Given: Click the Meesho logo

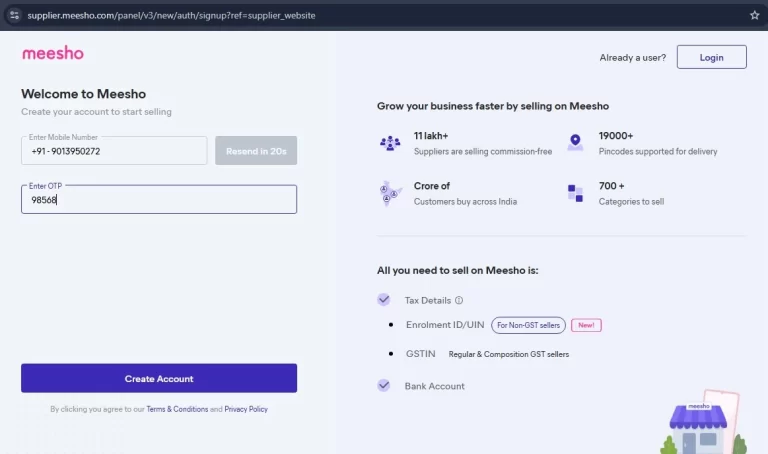Looking at the screenshot, I should click(53, 53).
